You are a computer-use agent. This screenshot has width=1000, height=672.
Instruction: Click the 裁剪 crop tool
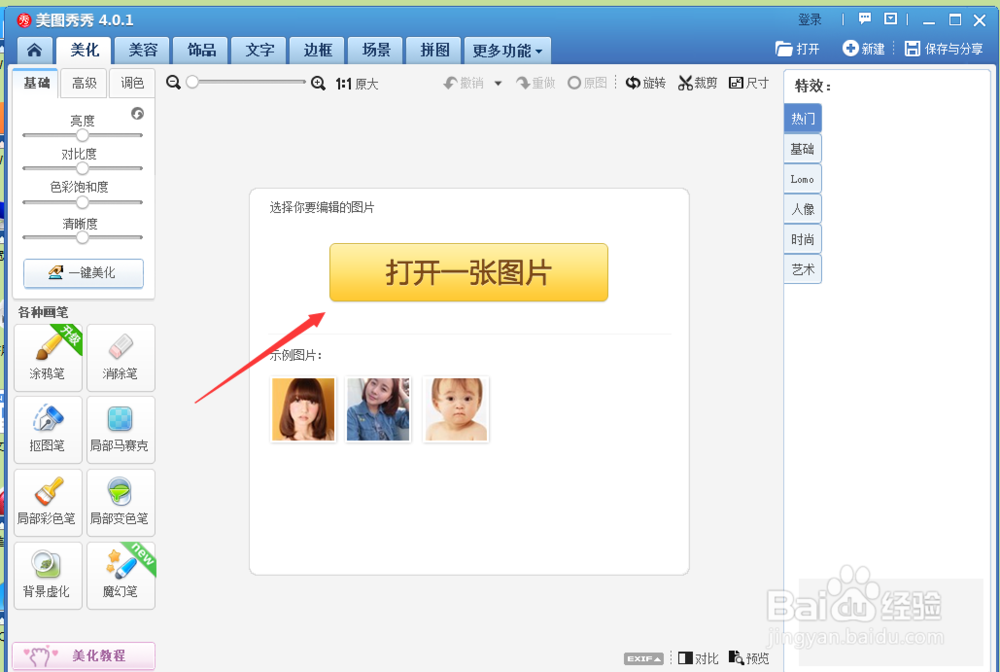pyautogui.click(x=697, y=83)
